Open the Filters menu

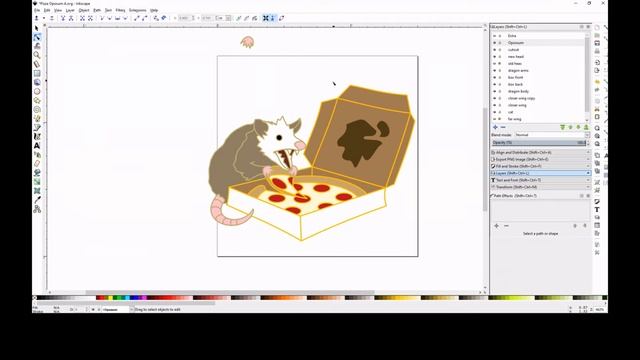point(120,10)
